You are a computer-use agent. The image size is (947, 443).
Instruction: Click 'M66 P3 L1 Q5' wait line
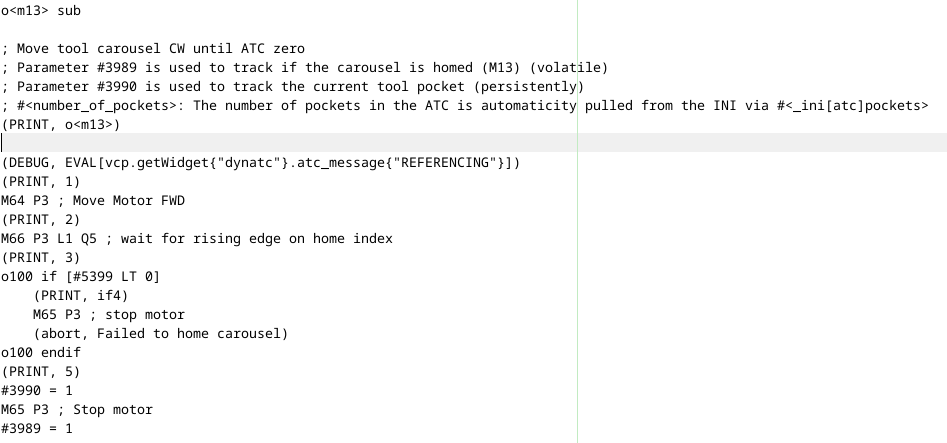click(197, 238)
